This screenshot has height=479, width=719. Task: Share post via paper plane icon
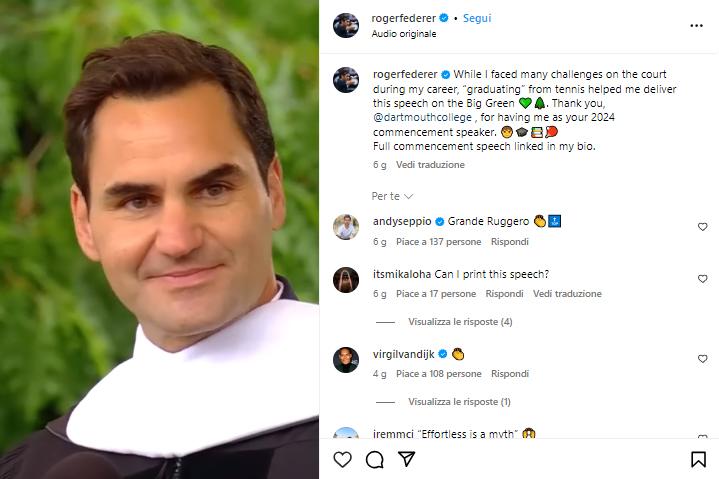click(407, 459)
